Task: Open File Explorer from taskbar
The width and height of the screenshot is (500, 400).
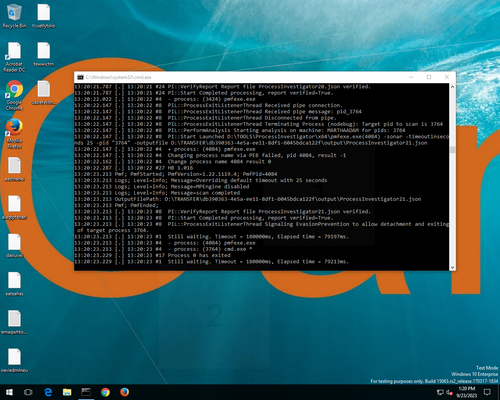Action: click(x=67, y=392)
